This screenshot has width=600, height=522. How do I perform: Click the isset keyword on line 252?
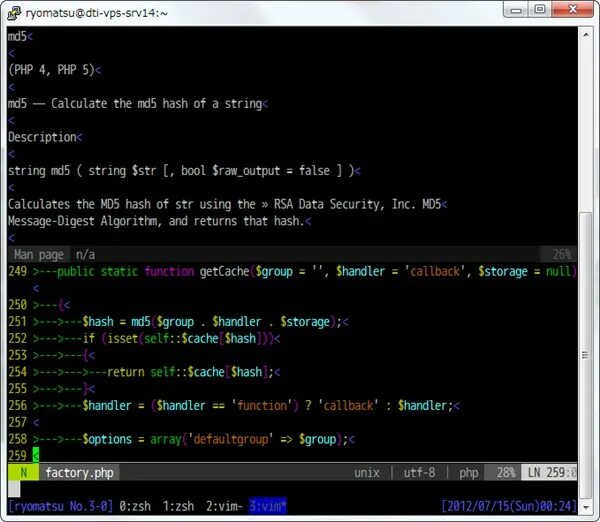(122, 338)
